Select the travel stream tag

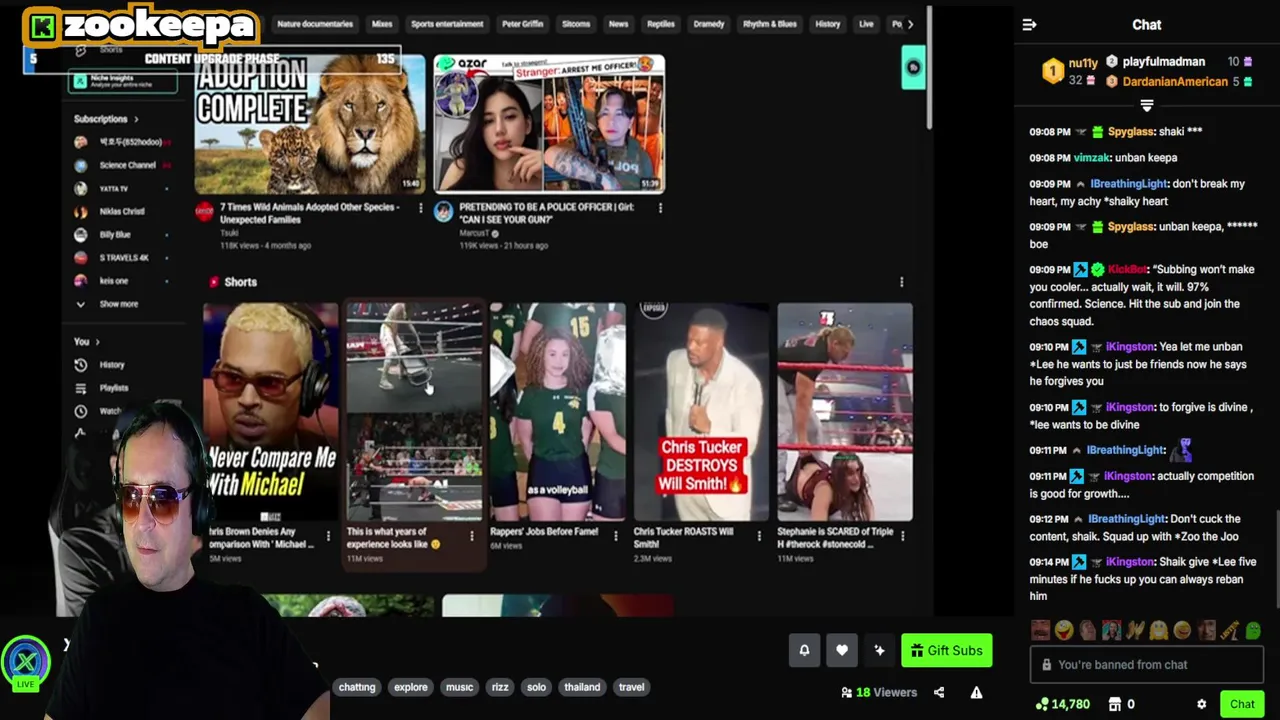click(631, 687)
